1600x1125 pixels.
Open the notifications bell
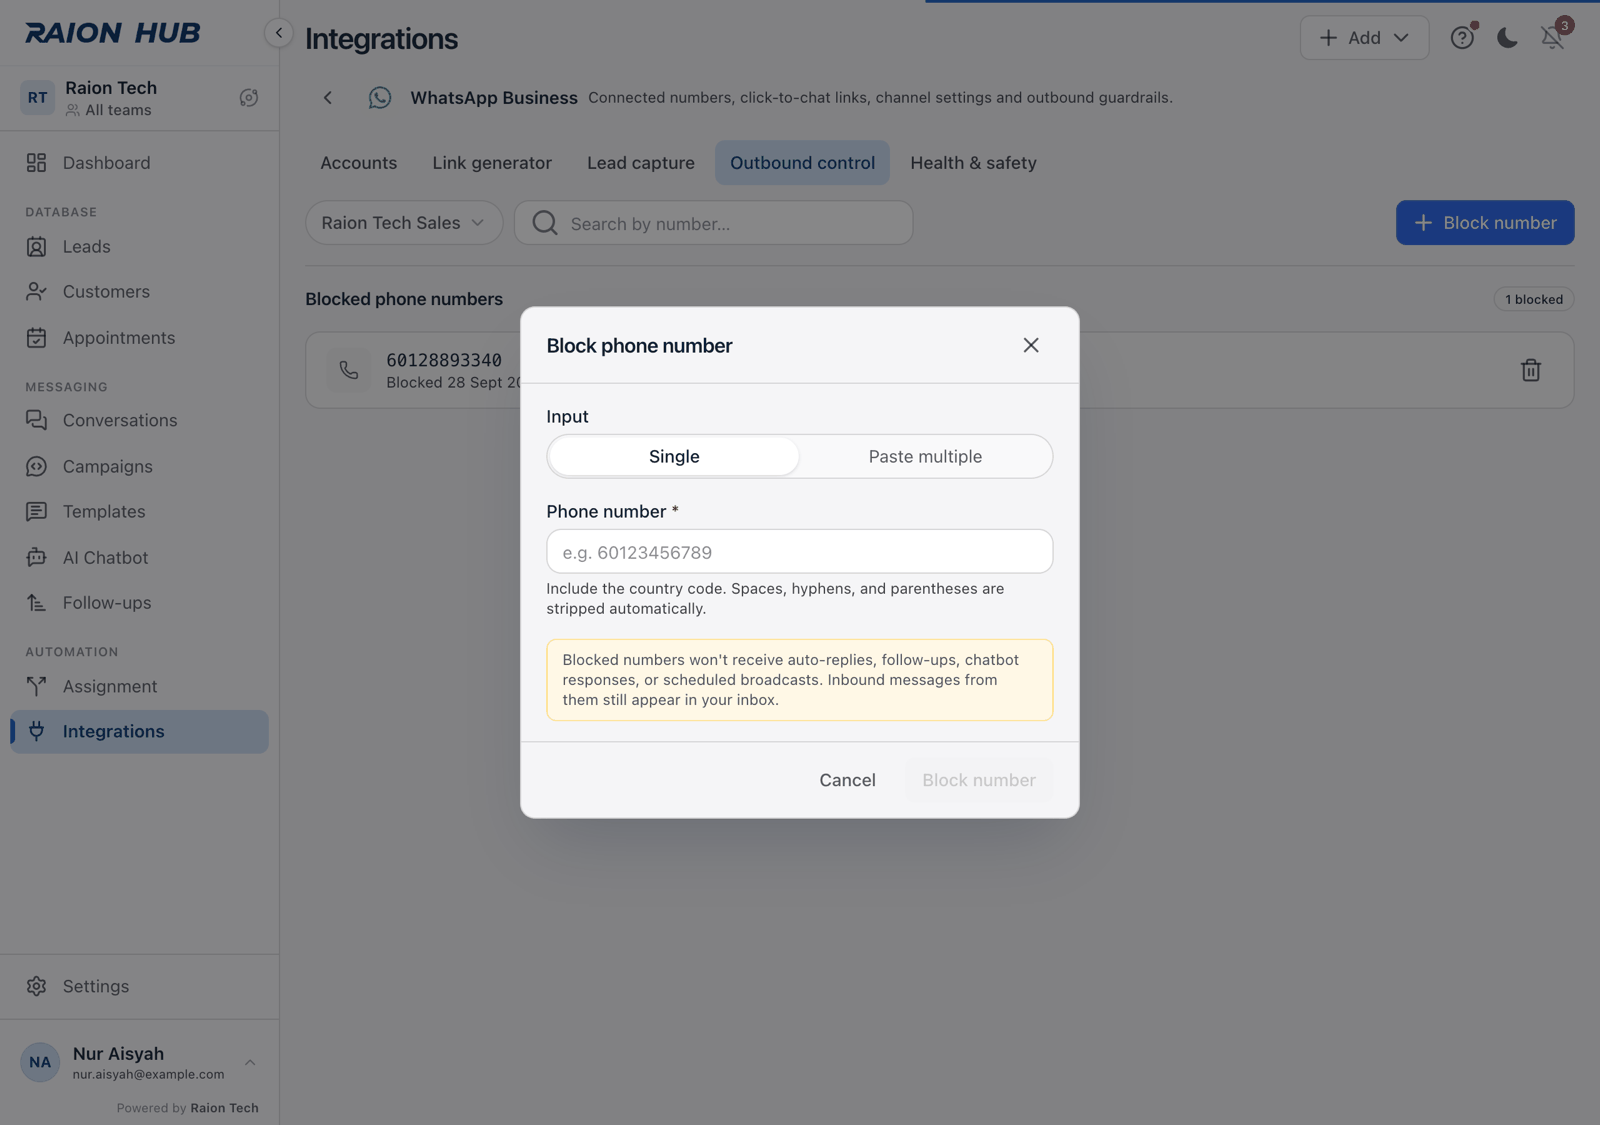click(1552, 38)
